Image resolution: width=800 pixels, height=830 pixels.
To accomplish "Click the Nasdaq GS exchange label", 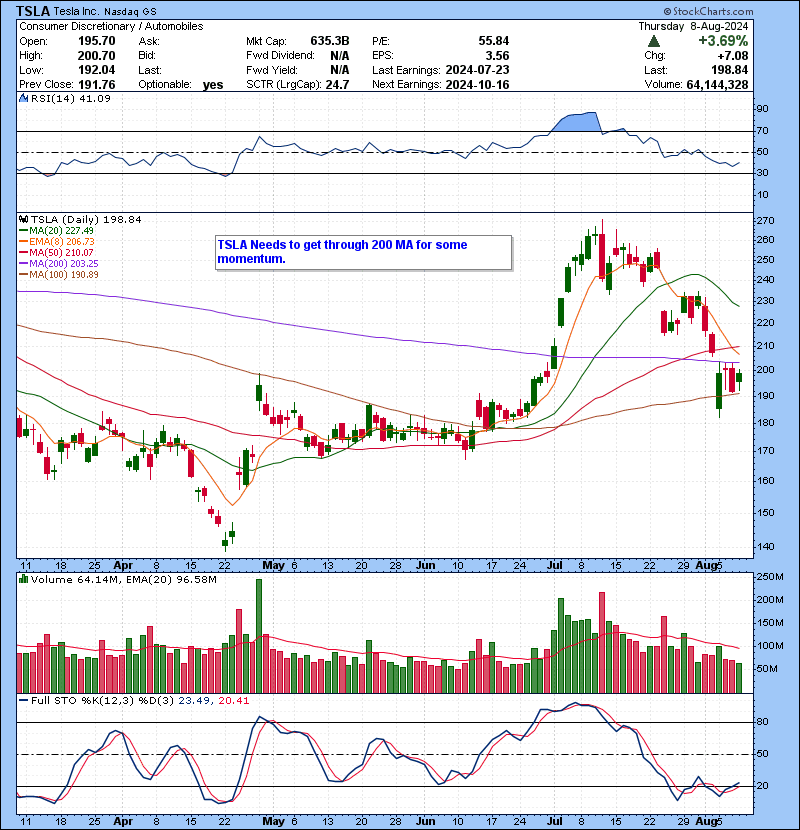I will click(x=130, y=12).
